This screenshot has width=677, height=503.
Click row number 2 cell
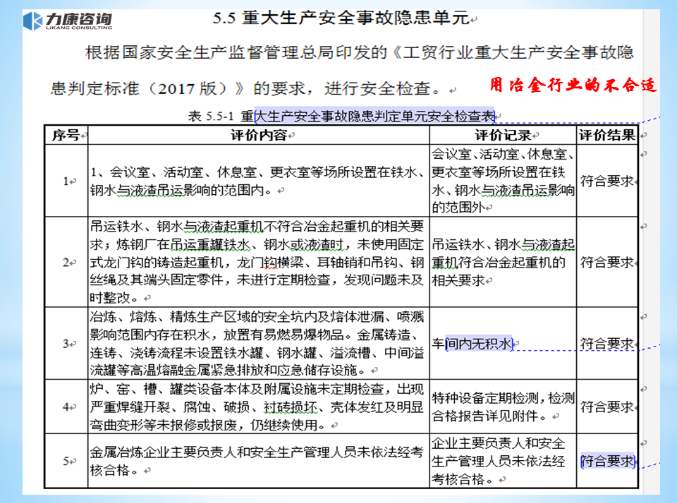point(66,262)
